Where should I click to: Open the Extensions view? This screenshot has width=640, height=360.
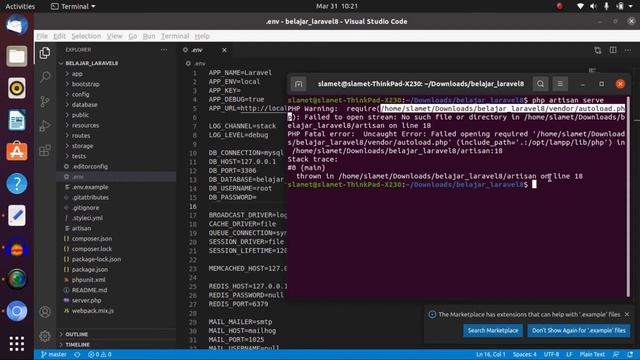[x=45, y=150]
